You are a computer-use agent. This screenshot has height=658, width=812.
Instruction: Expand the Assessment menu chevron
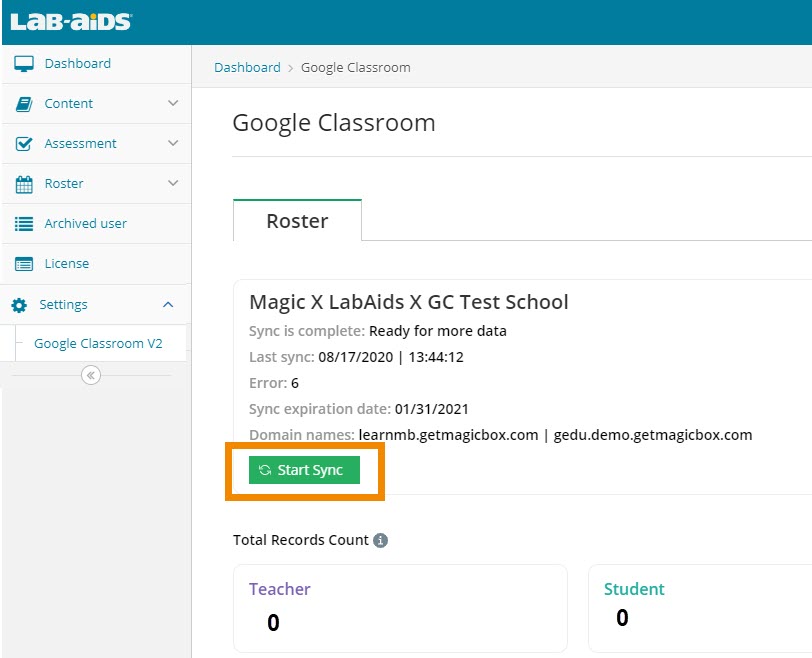[x=173, y=143]
